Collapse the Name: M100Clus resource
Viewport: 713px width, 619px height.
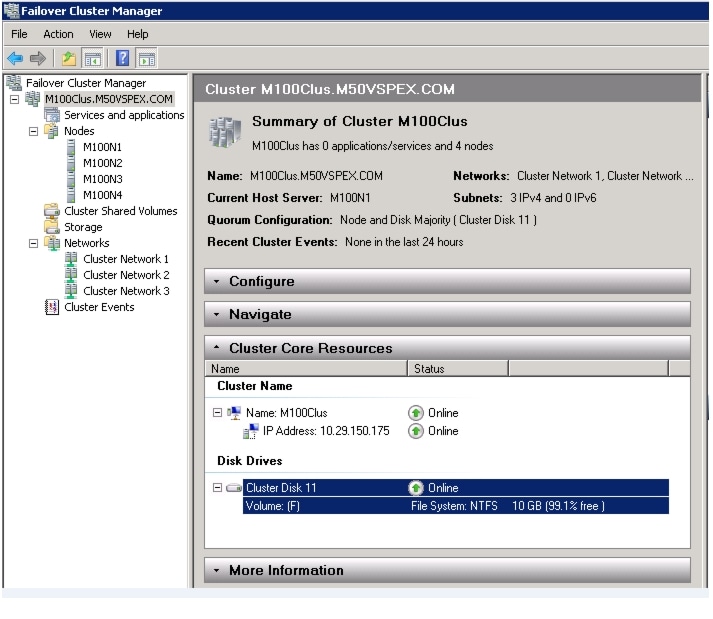coord(217,413)
